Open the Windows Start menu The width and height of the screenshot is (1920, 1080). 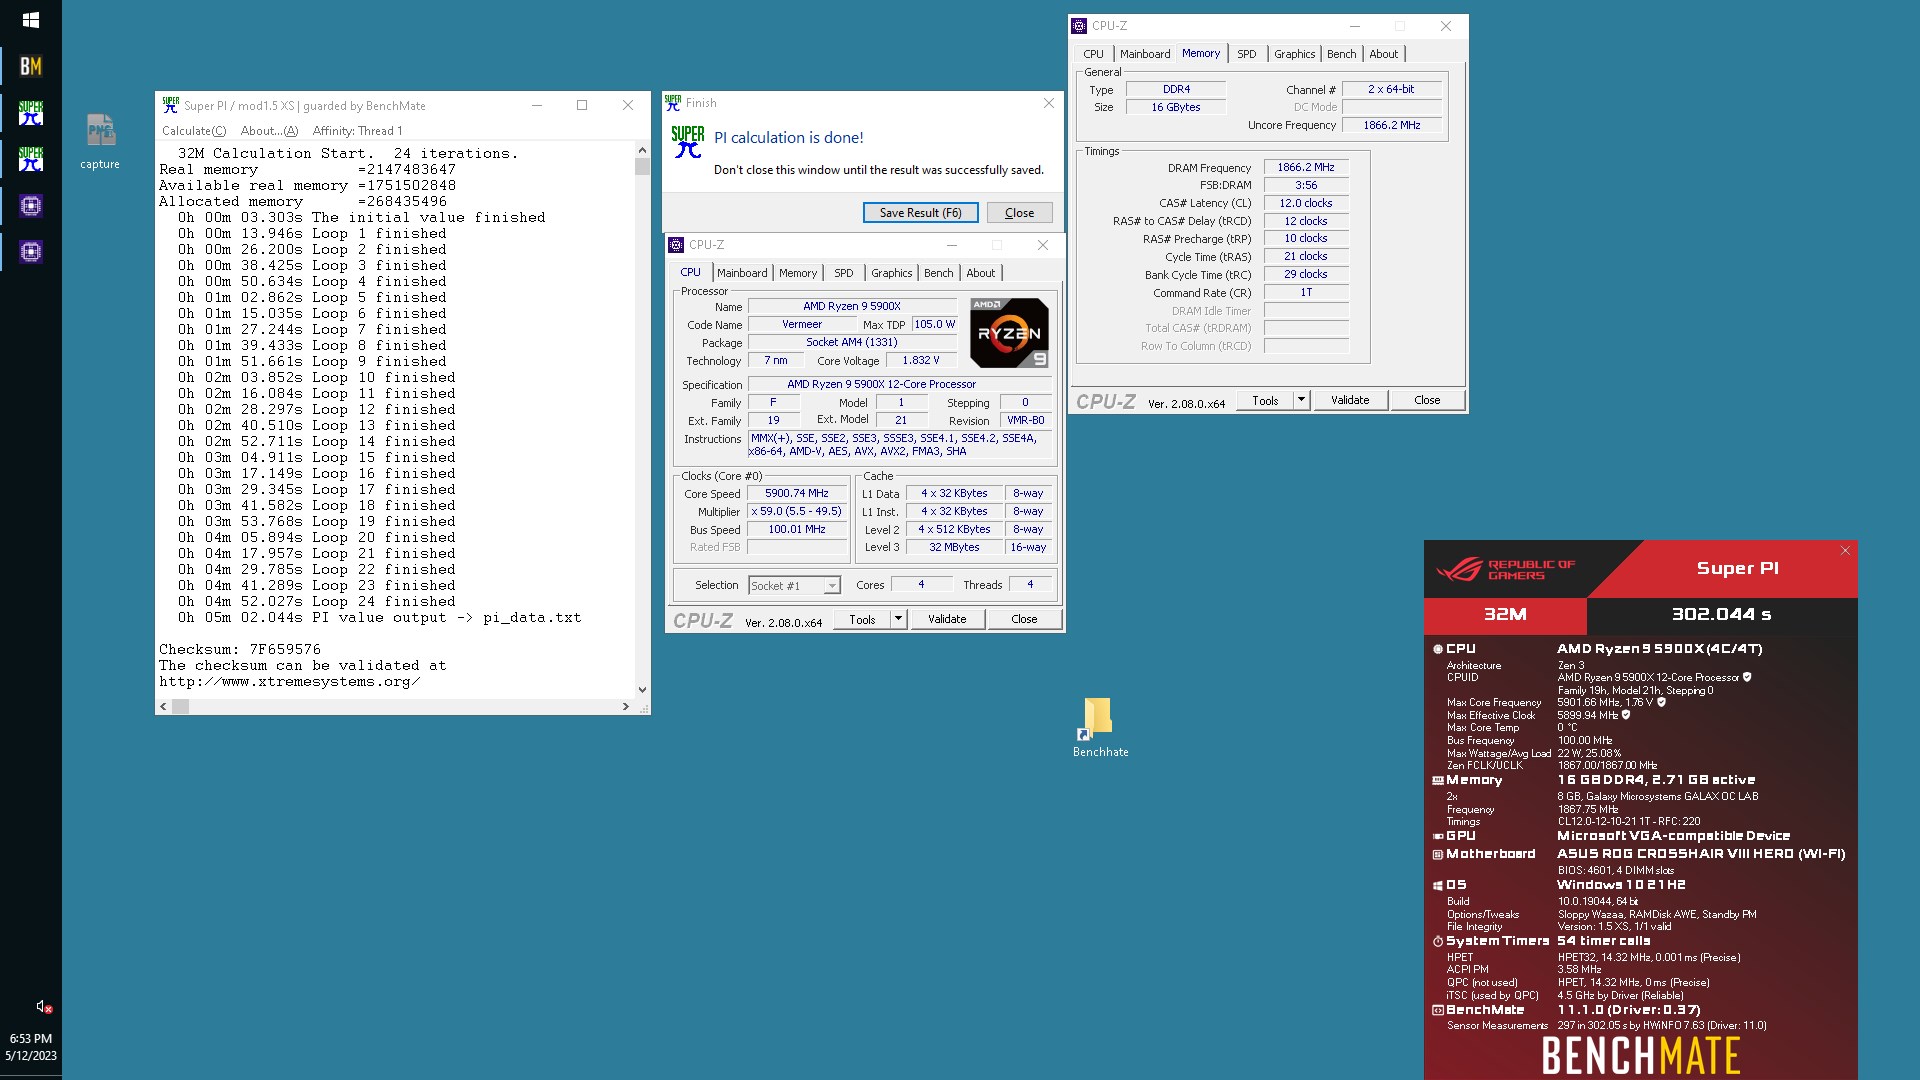click(30, 19)
